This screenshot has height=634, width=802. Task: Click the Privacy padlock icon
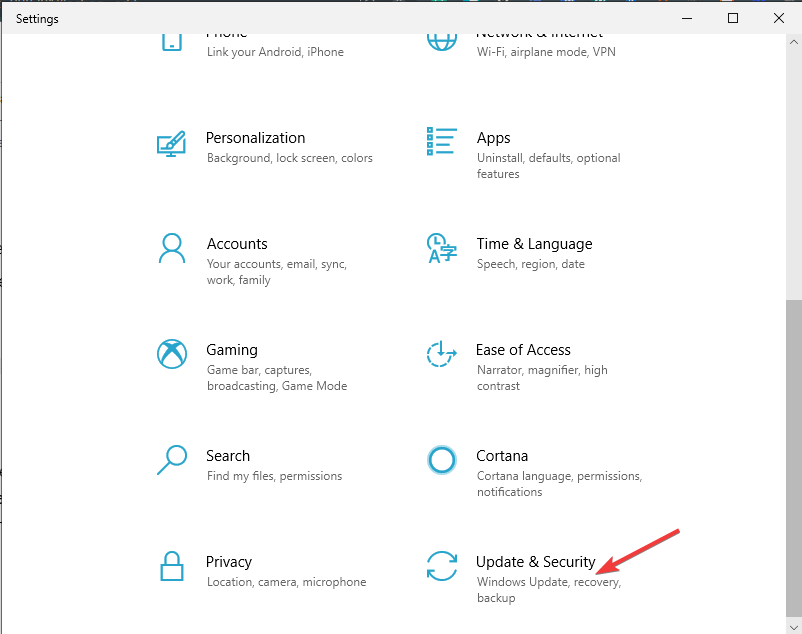pyautogui.click(x=172, y=566)
